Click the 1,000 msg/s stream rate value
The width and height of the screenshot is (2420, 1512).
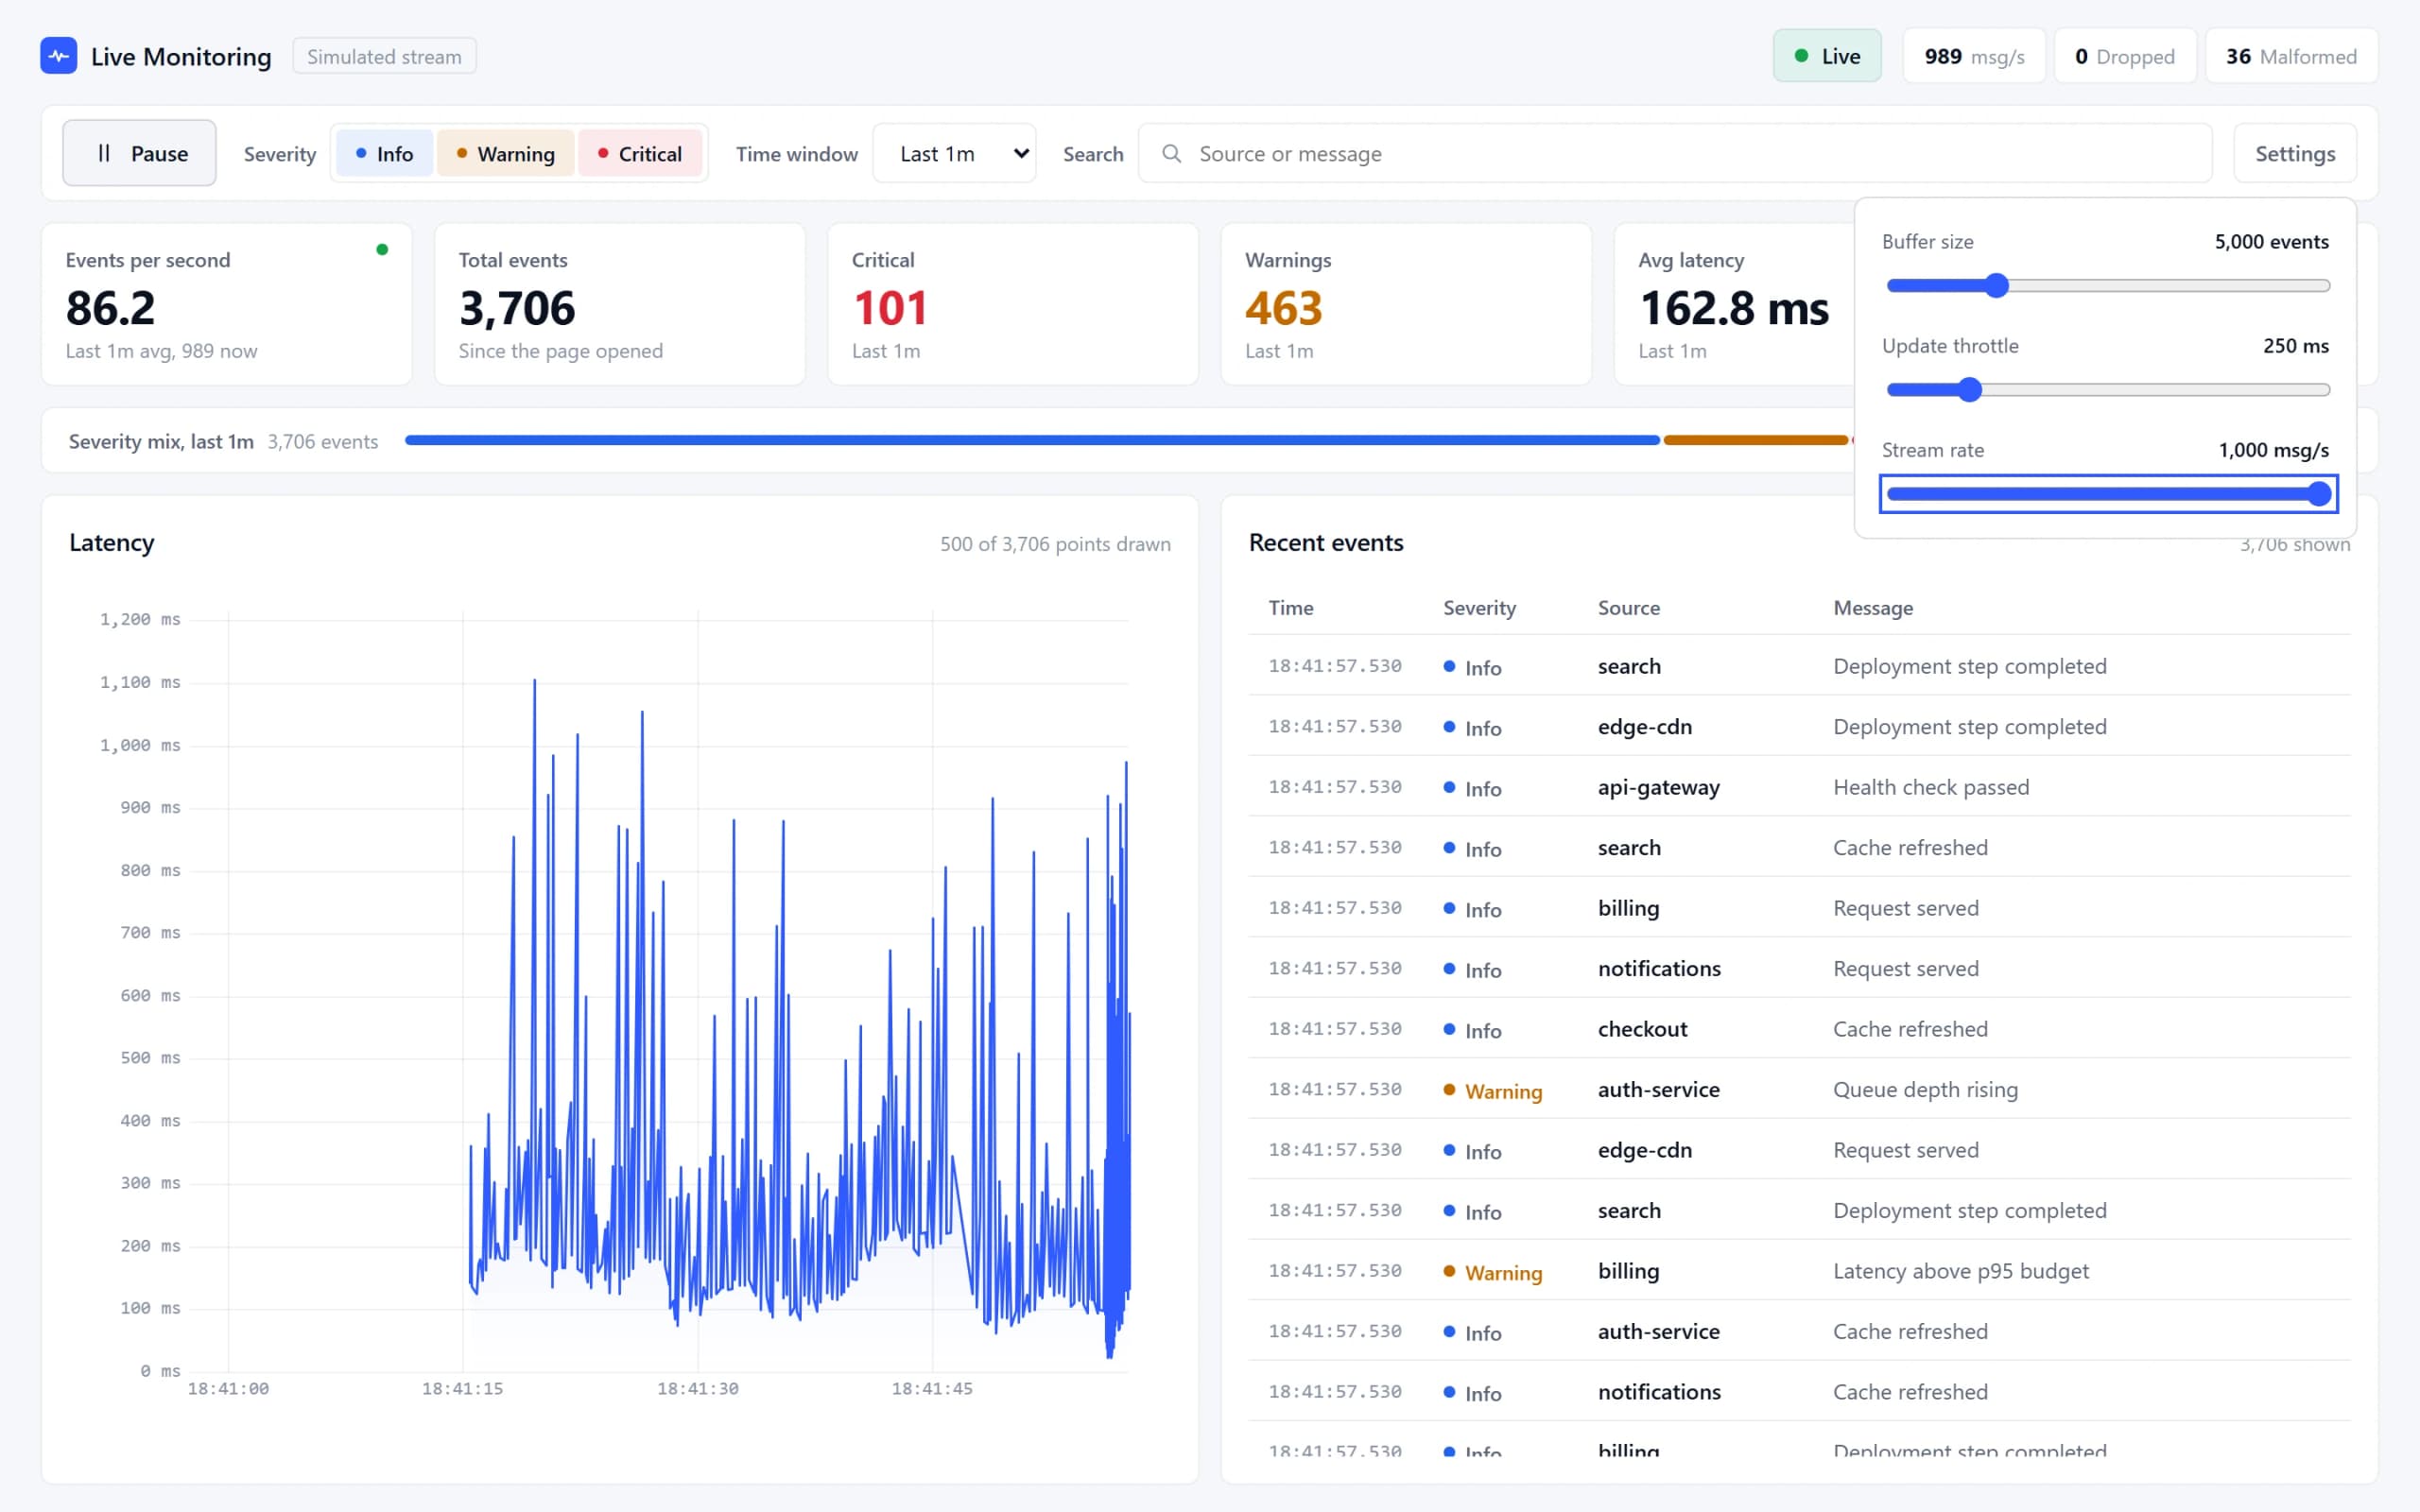[2273, 450]
